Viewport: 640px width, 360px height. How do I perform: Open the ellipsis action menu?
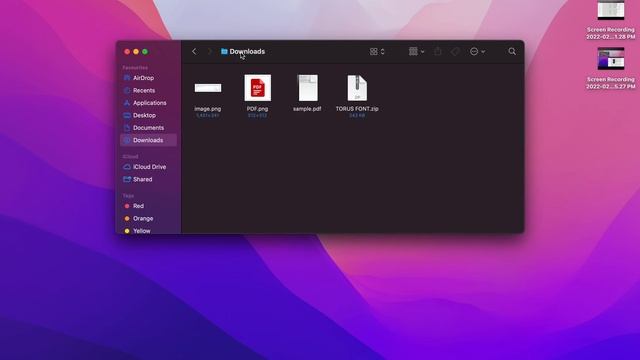pos(477,51)
